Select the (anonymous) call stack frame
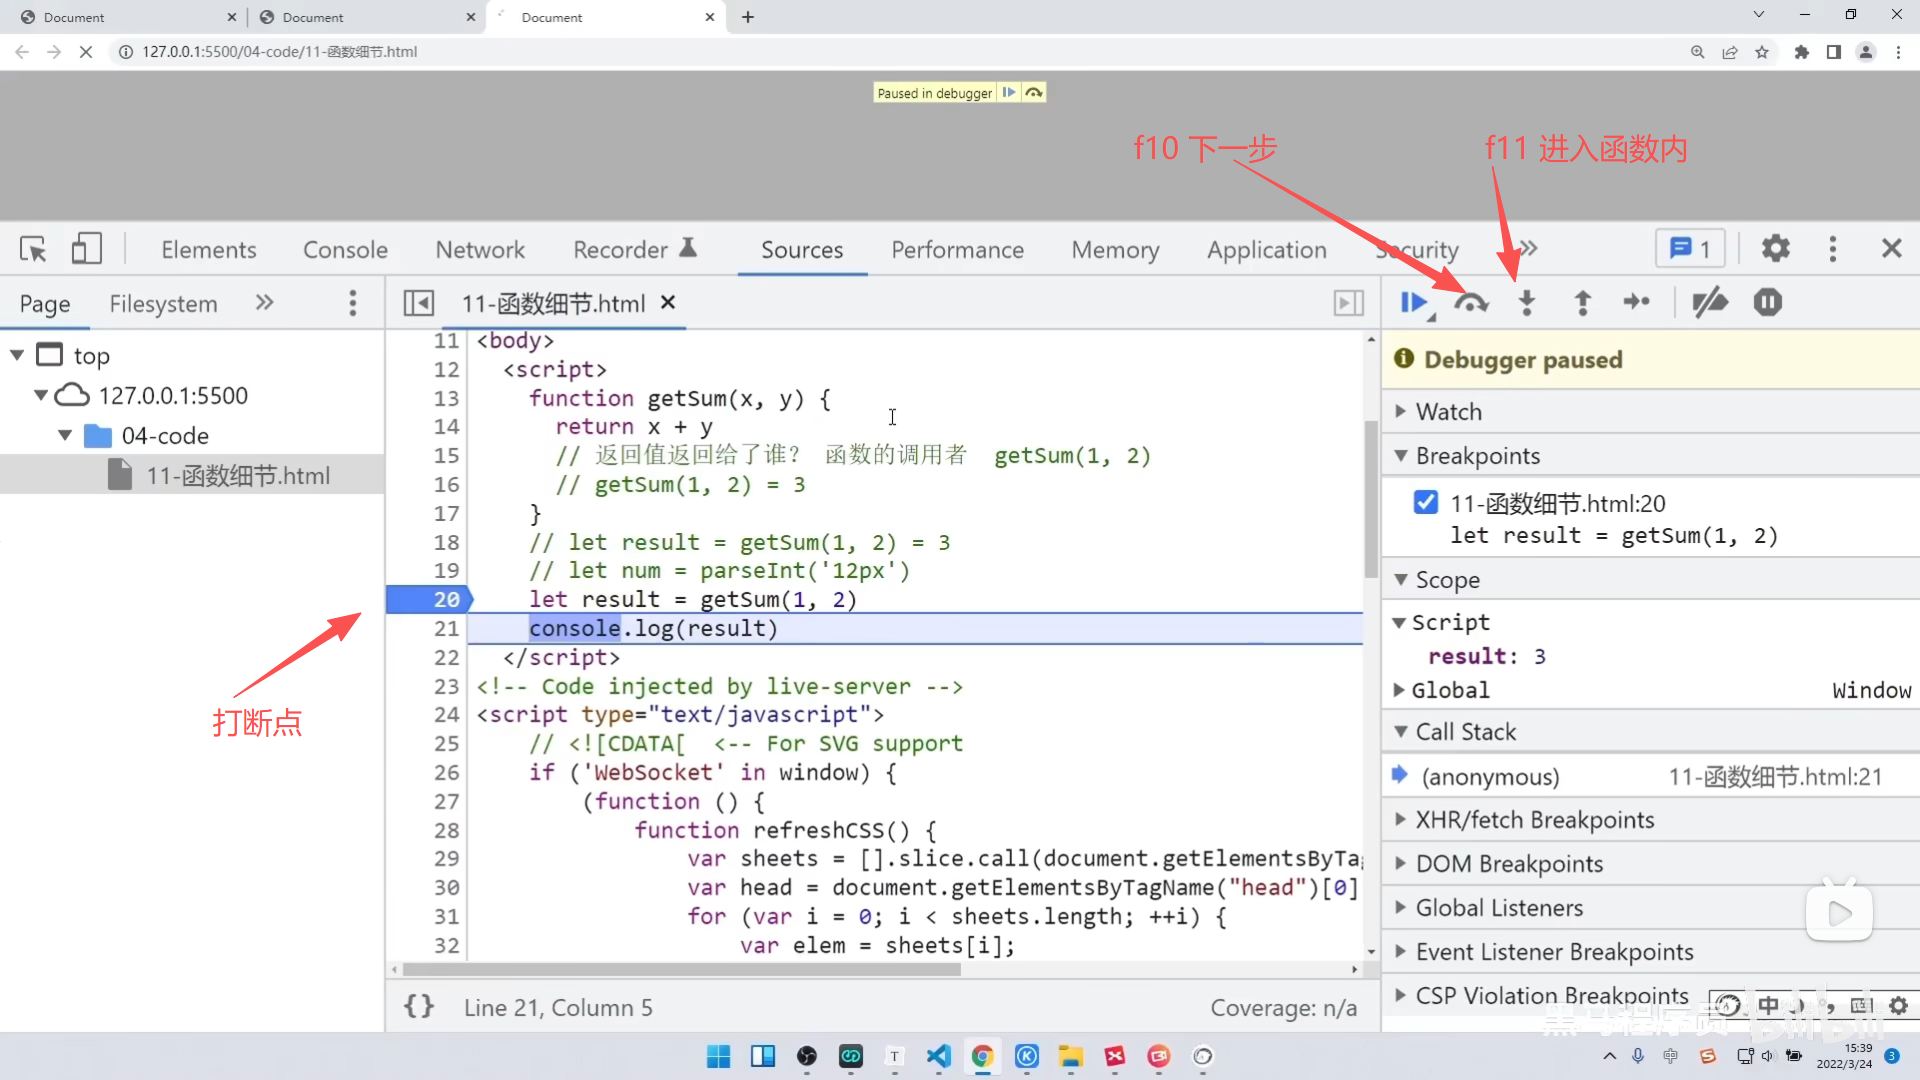Viewport: 1920px width, 1080px height. click(1650, 776)
